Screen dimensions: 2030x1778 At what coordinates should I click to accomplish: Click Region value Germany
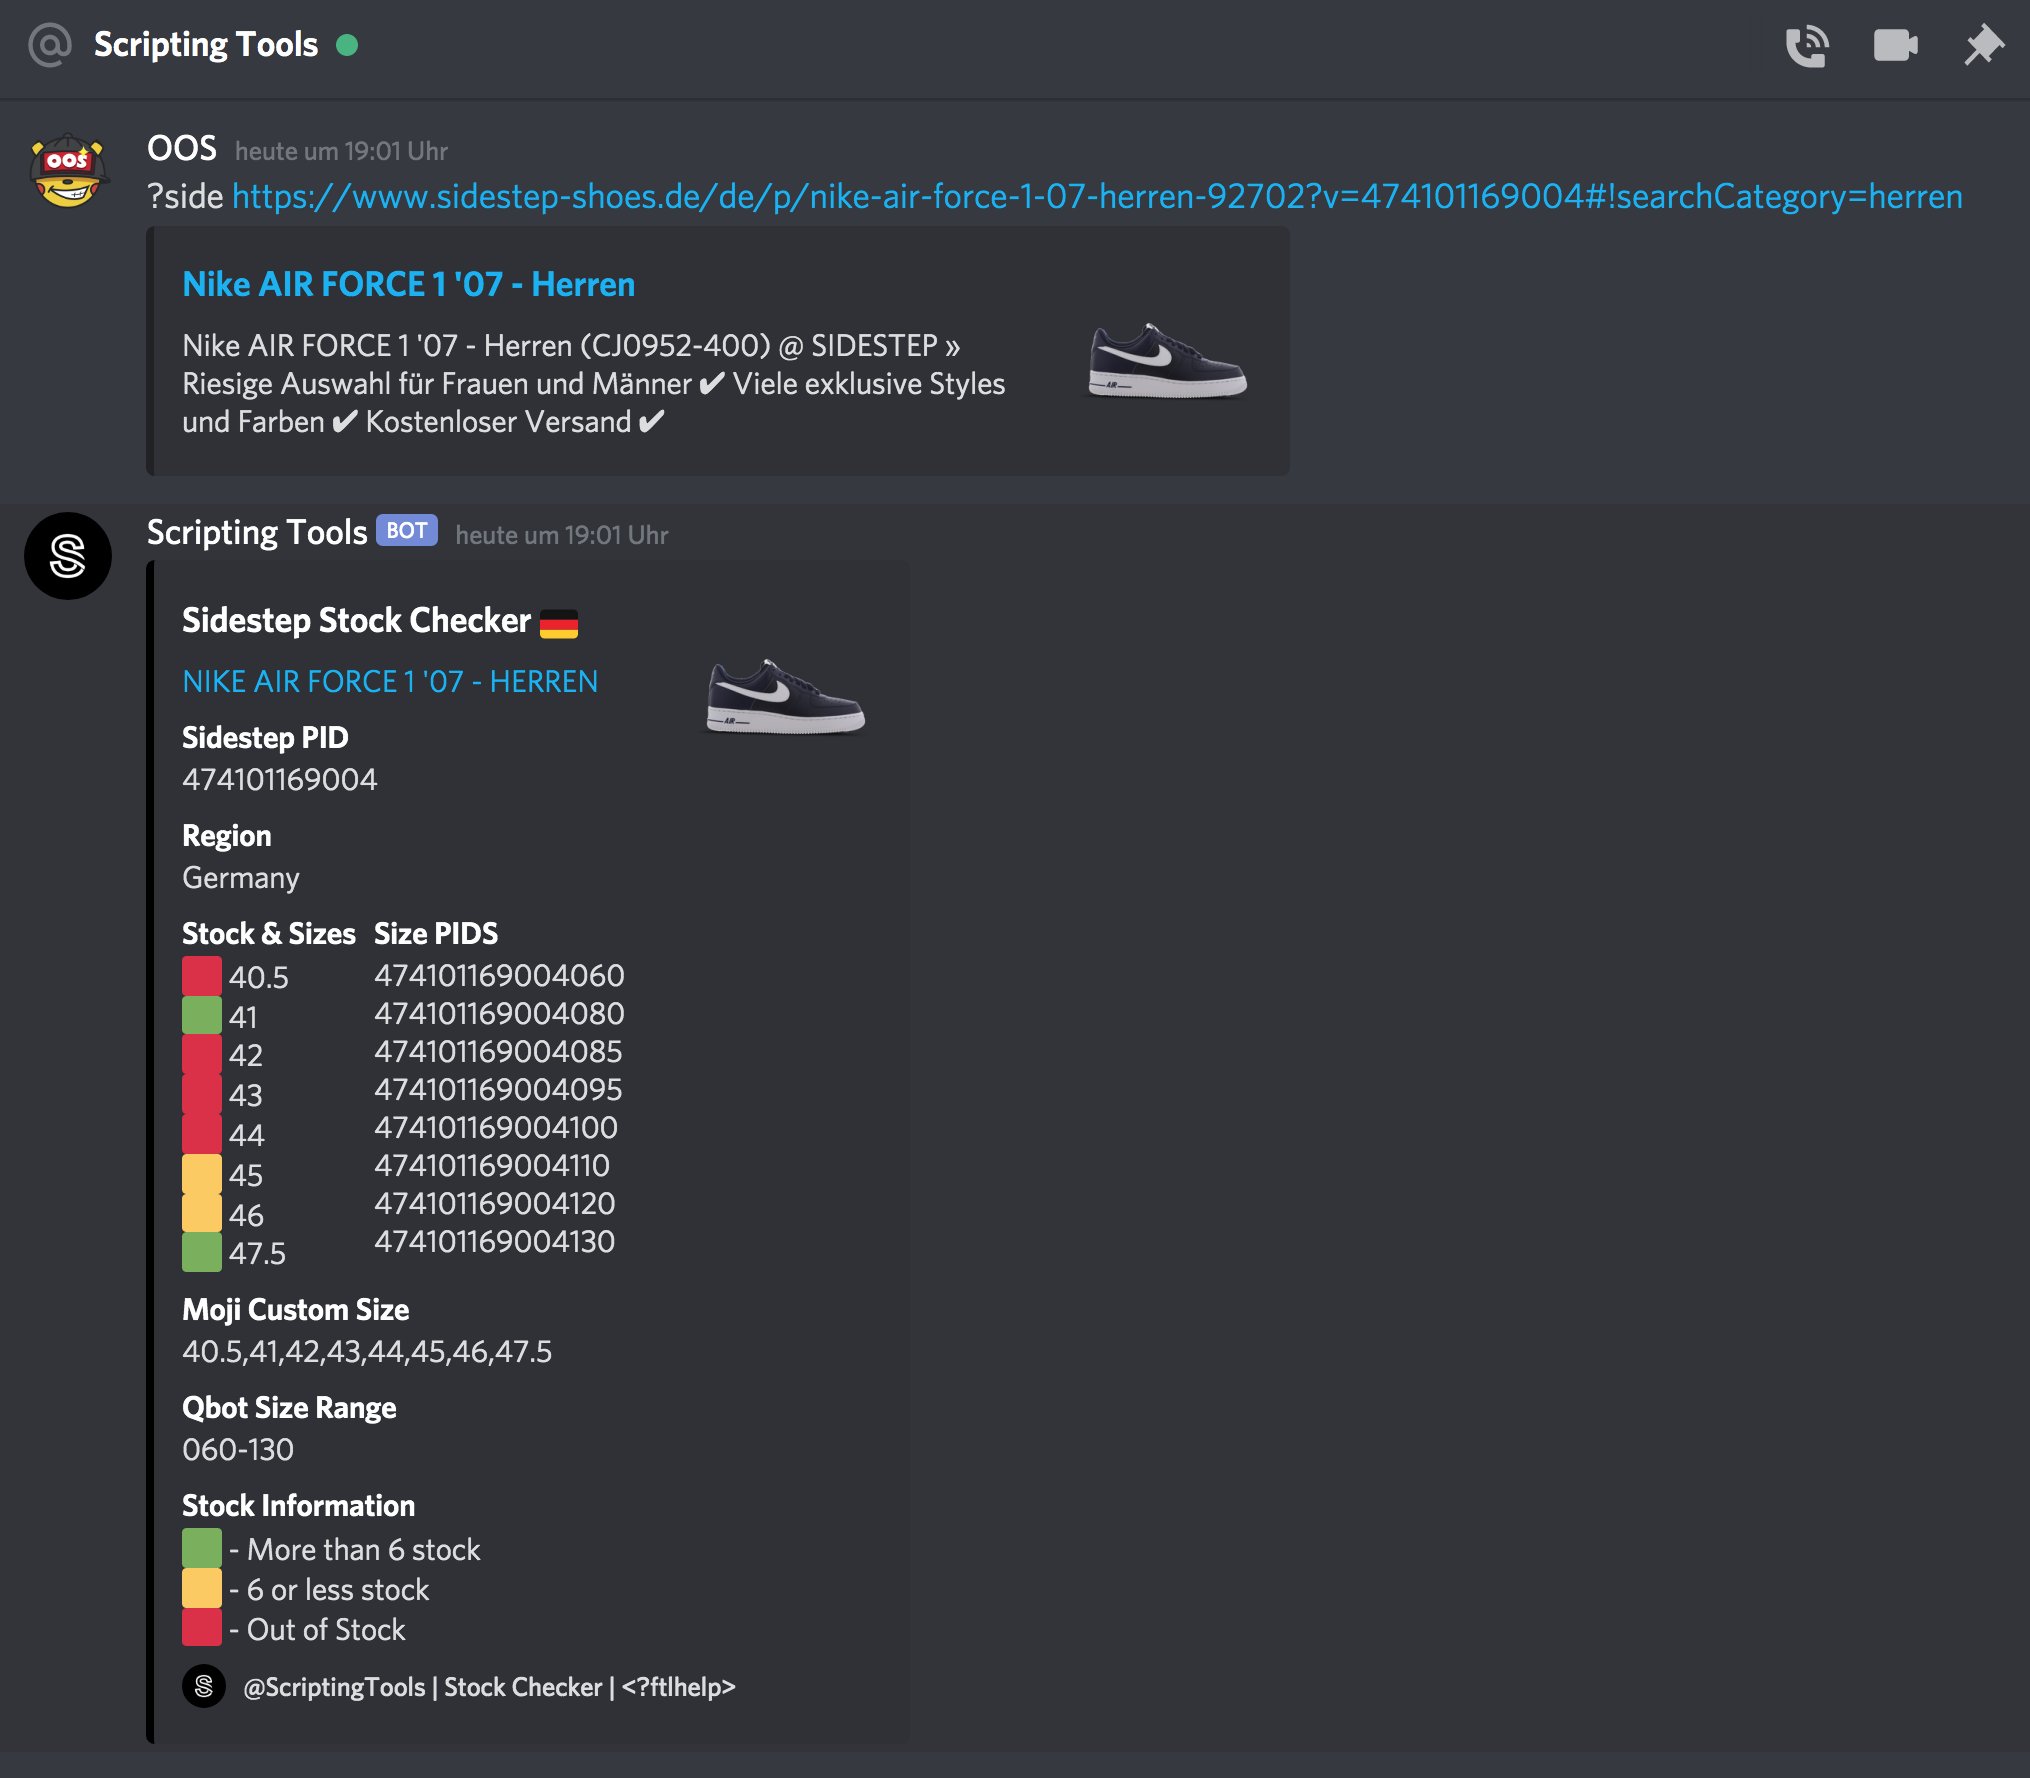tap(241, 878)
